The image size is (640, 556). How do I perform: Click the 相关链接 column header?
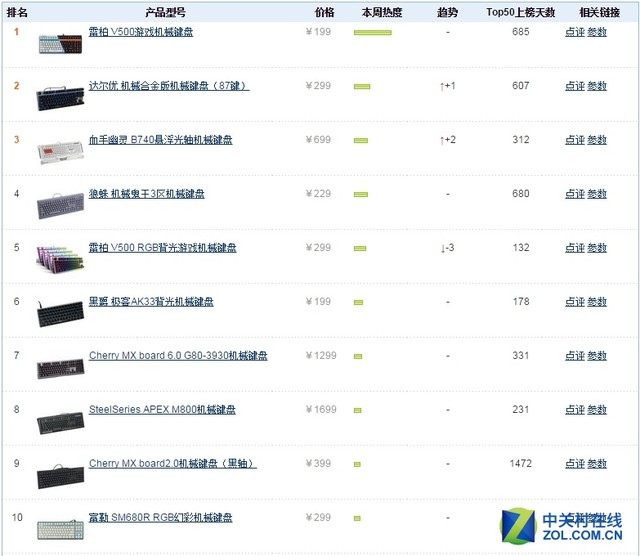600,12
